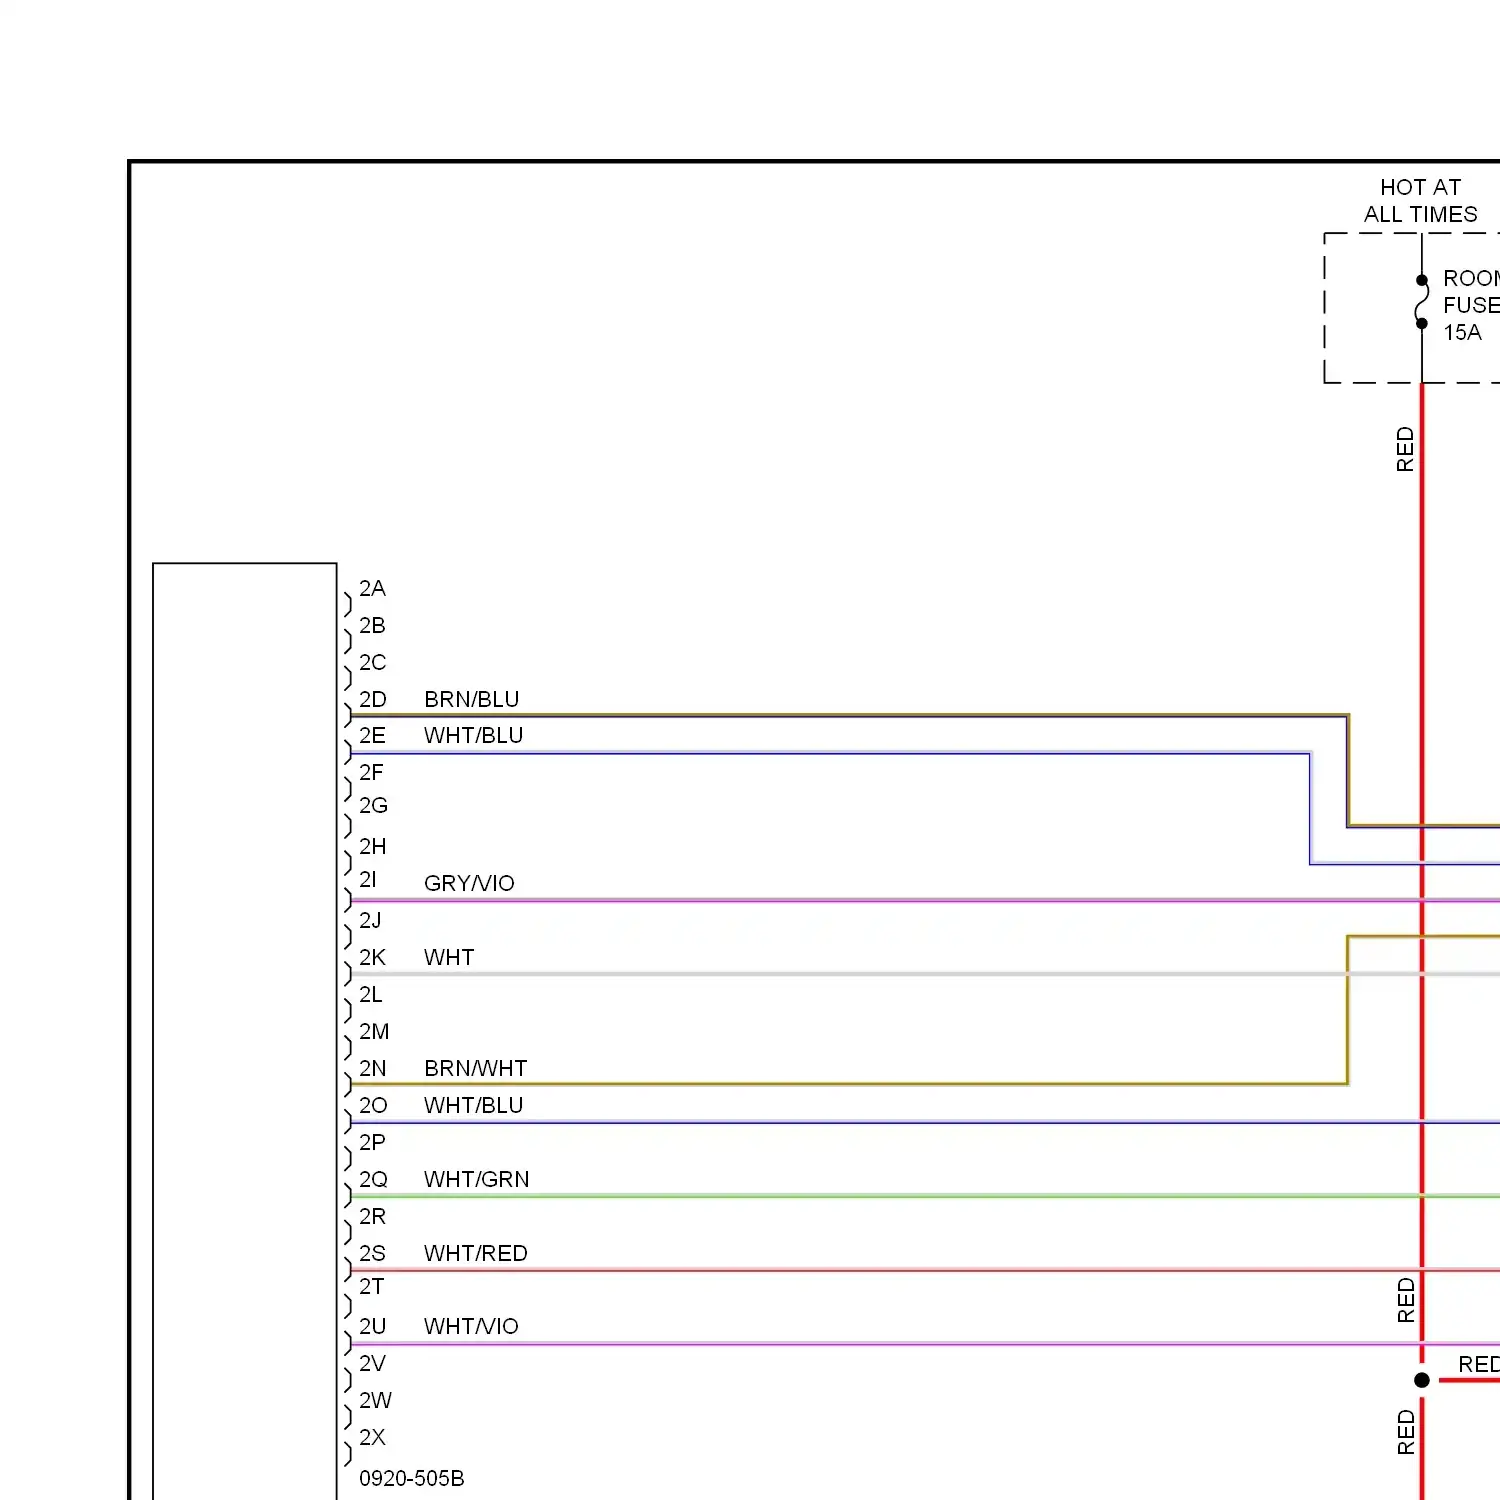Click pin label 2X

tap(372, 1437)
